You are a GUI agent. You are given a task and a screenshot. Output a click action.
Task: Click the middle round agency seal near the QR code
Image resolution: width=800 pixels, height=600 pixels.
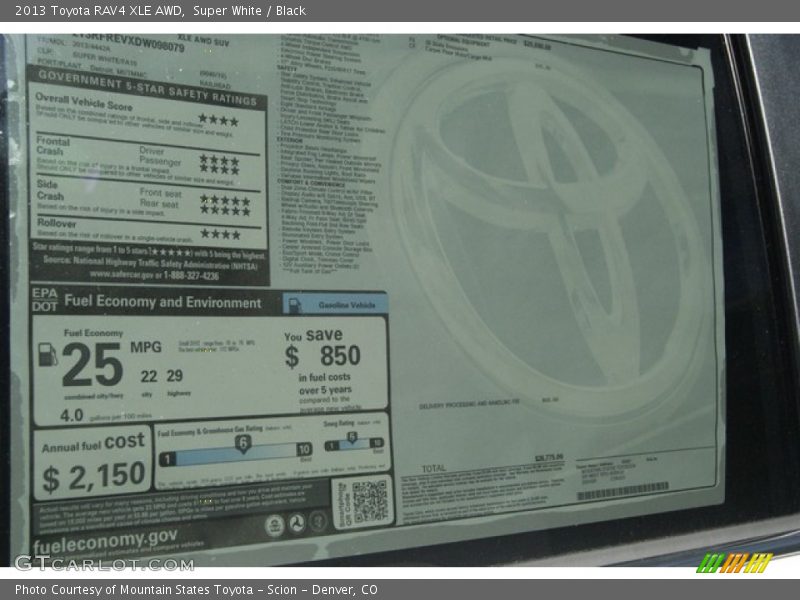296,523
